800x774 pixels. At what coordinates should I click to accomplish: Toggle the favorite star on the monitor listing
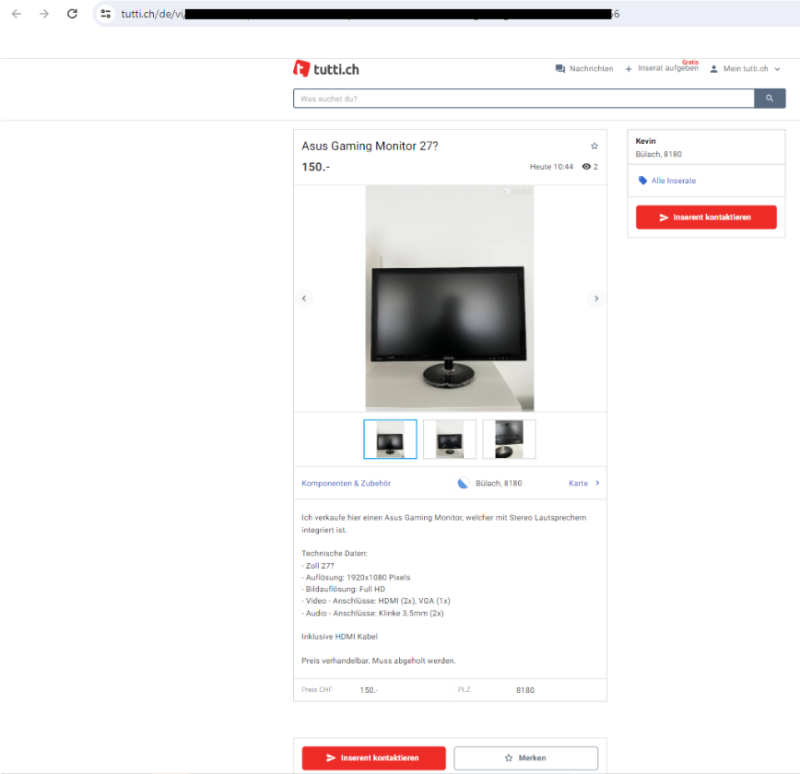[x=594, y=145]
